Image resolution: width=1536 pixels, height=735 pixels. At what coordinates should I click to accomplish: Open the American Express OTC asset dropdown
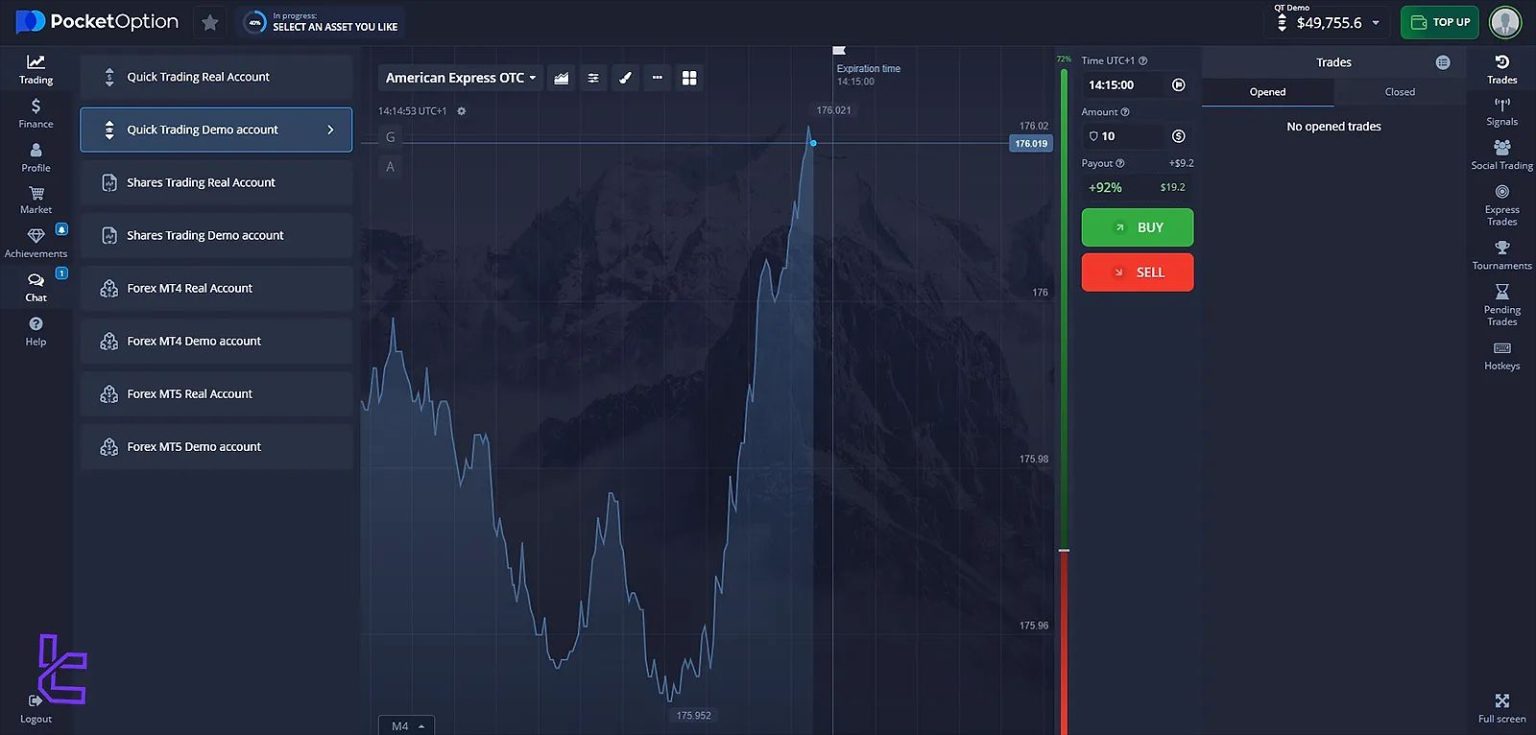(x=460, y=77)
